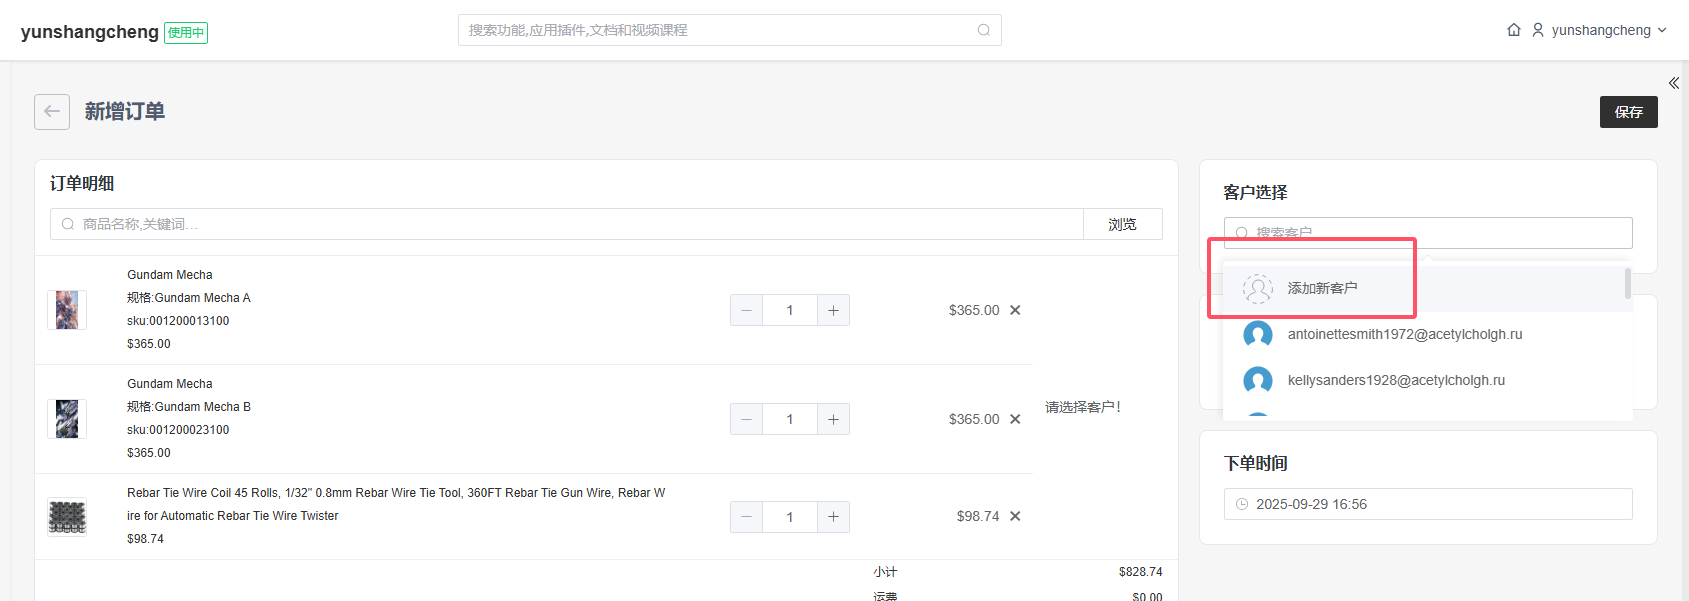Click the back arrow next to 新增订单
This screenshot has height=601, width=1689.
click(52, 112)
